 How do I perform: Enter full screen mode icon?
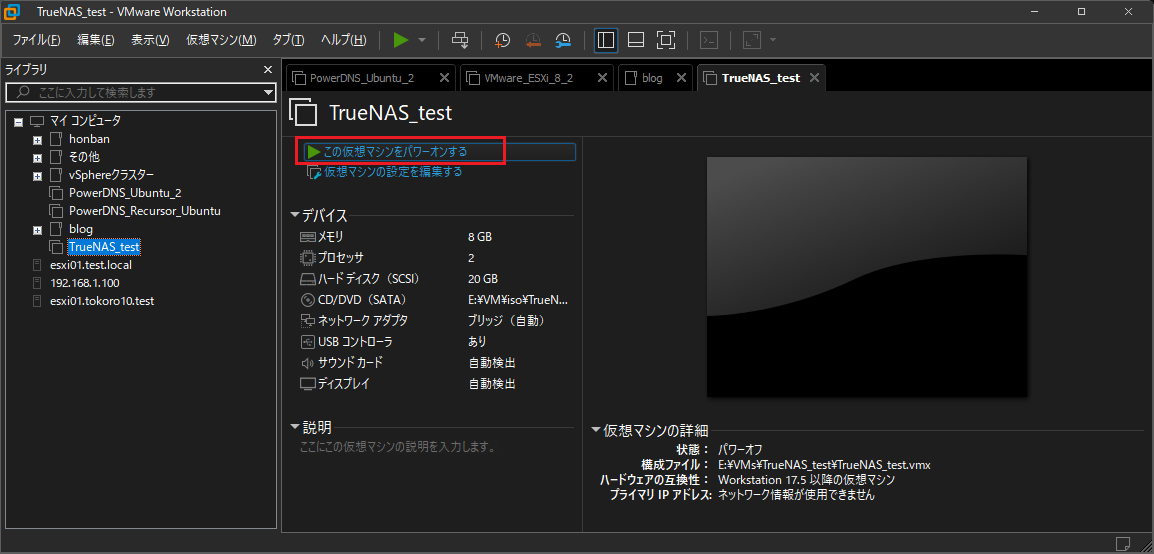click(665, 40)
